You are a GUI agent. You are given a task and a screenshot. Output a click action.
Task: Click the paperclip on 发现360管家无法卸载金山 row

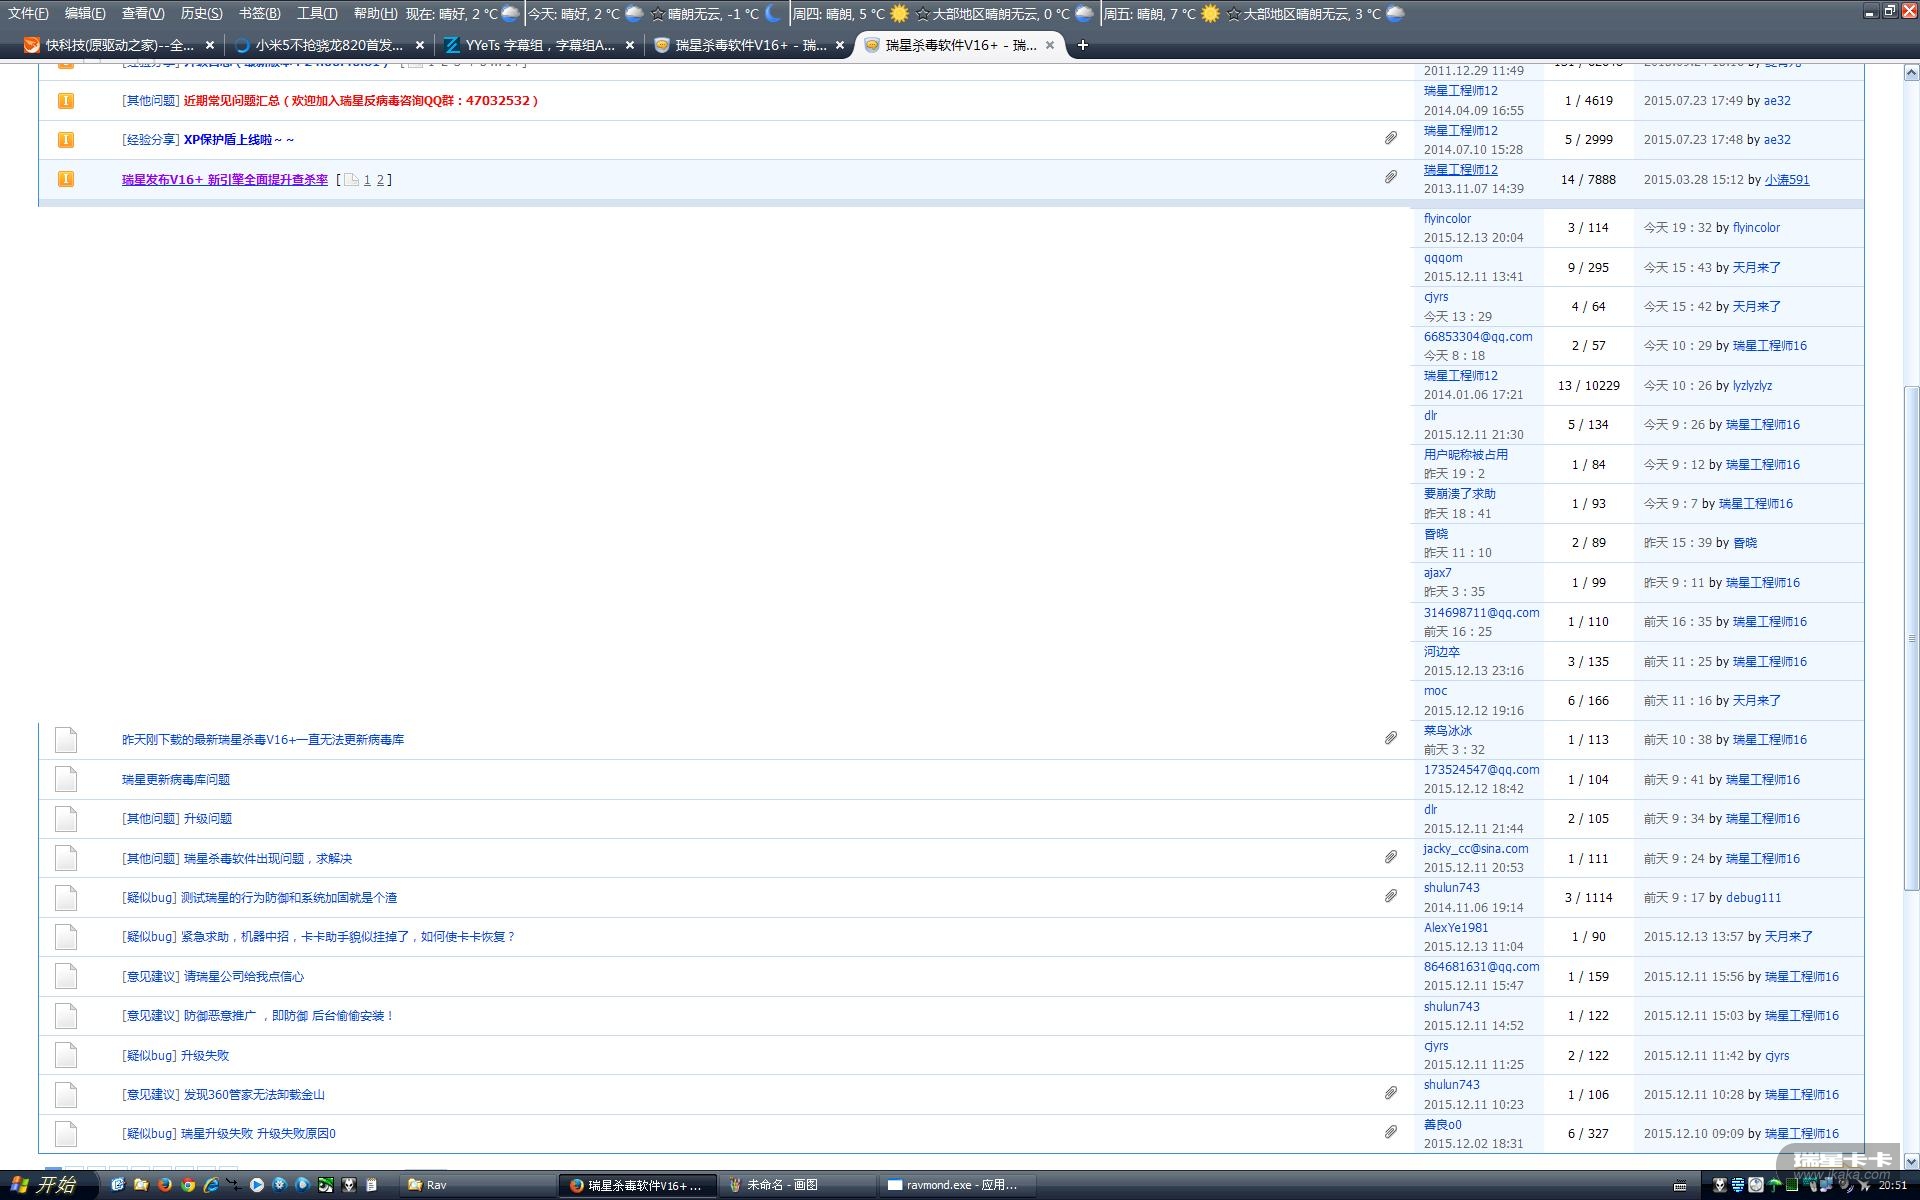click(x=1390, y=1093)
